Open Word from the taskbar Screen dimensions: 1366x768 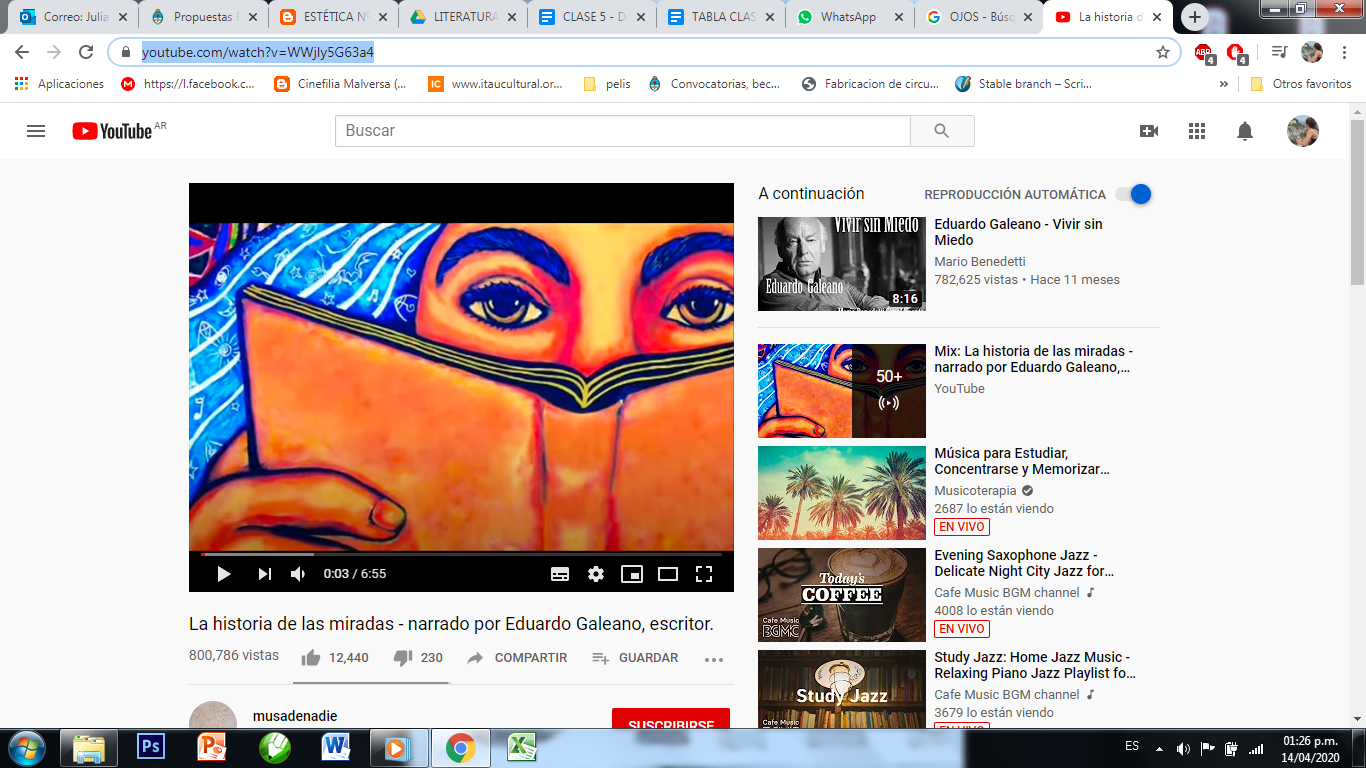[335, 748]
